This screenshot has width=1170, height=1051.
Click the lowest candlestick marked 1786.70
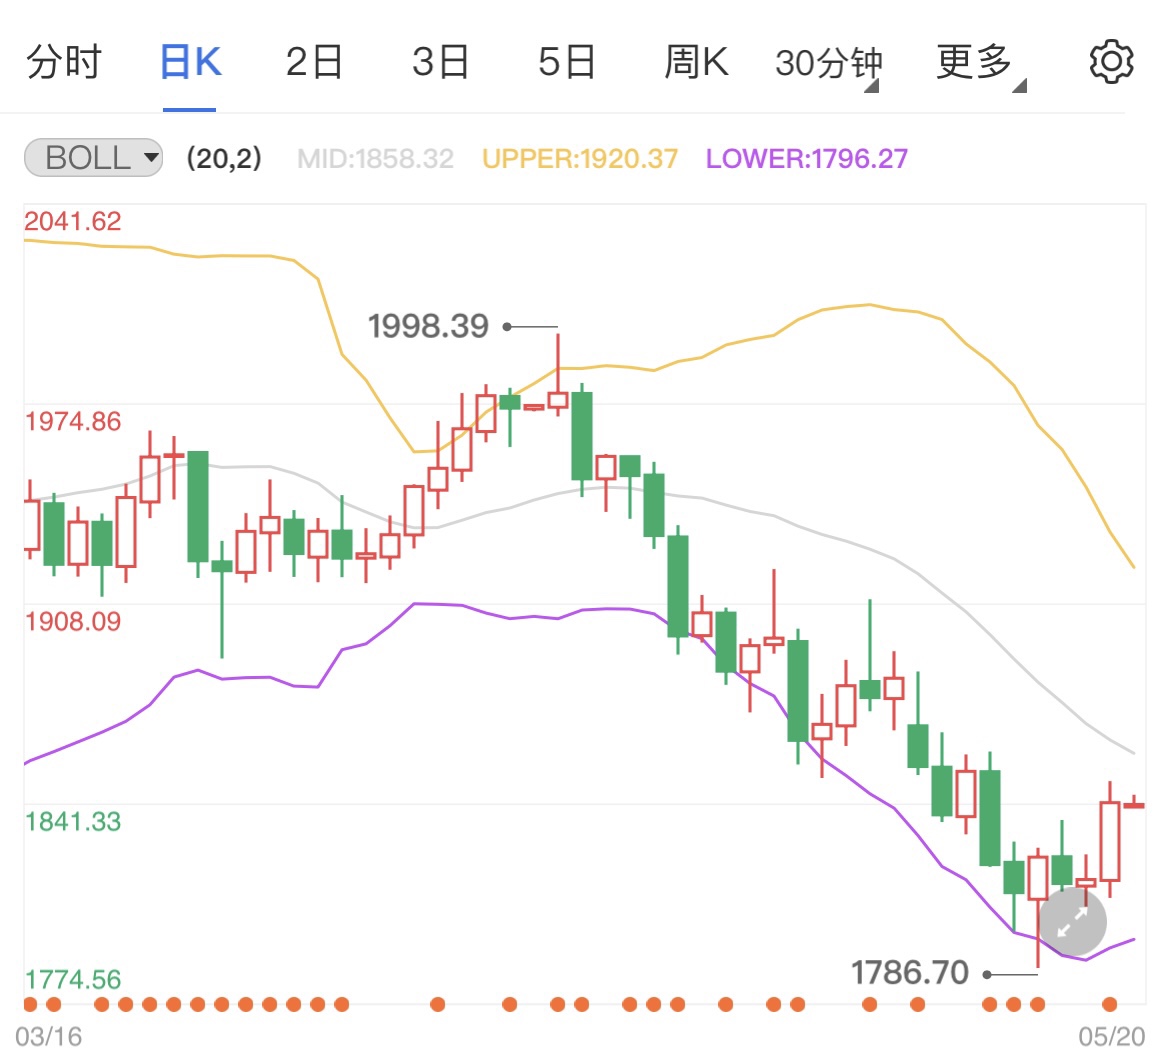[1038, 907]
